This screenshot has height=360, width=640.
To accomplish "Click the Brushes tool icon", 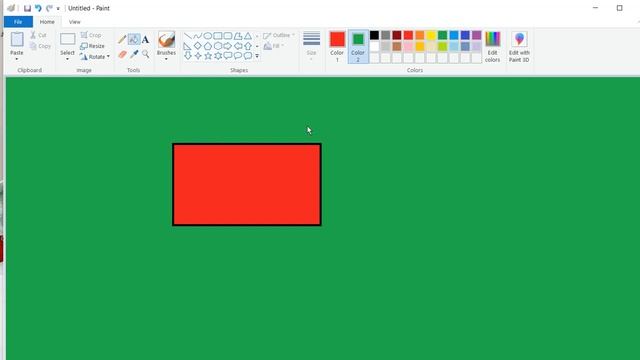I will pos(167,40).
